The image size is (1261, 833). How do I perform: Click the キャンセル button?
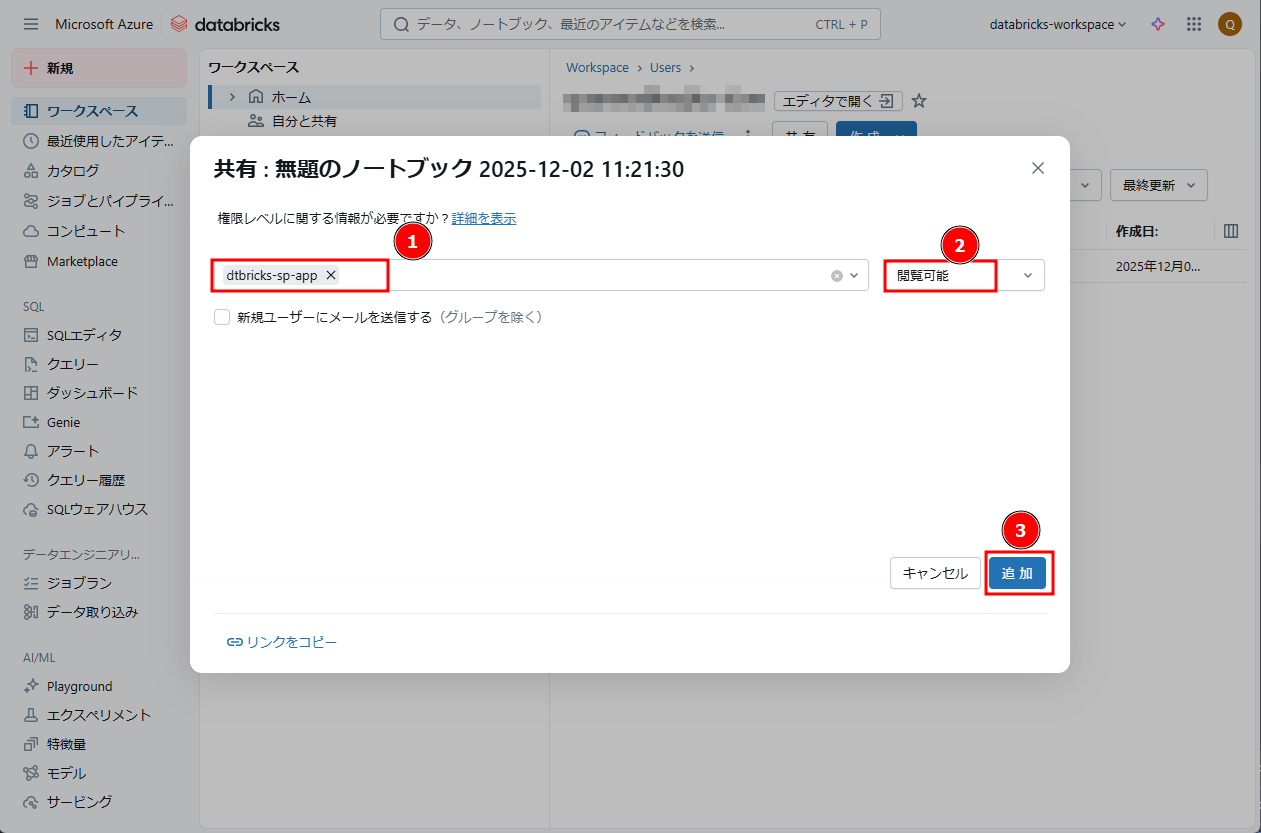pyautogui.click(x=935, y=573)
